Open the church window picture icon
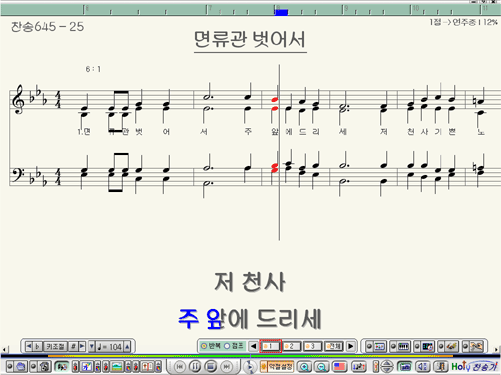The height and width of the screenshot is (375, 501). (x=147, y=366)
